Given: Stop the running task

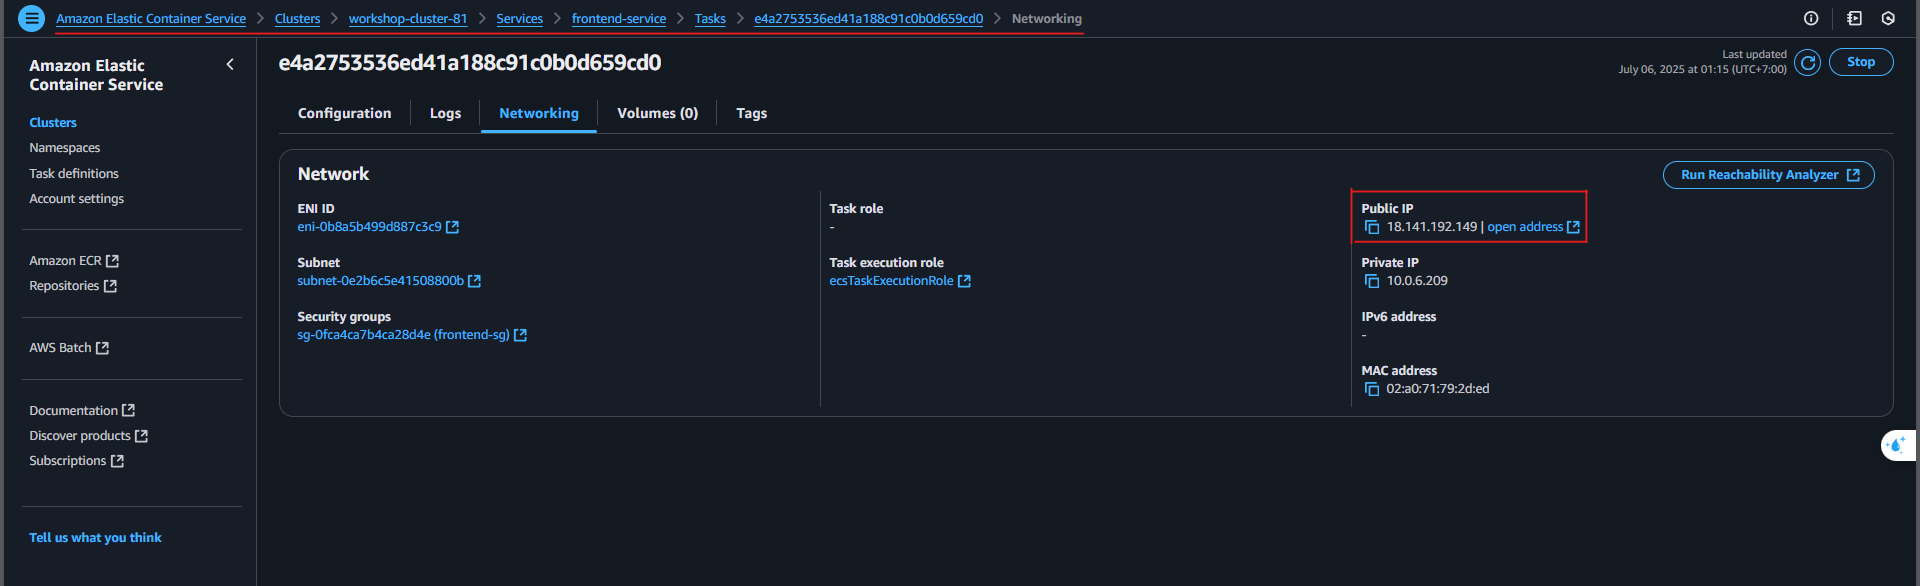Looking at the screenshot, I should pos(1860,62).
